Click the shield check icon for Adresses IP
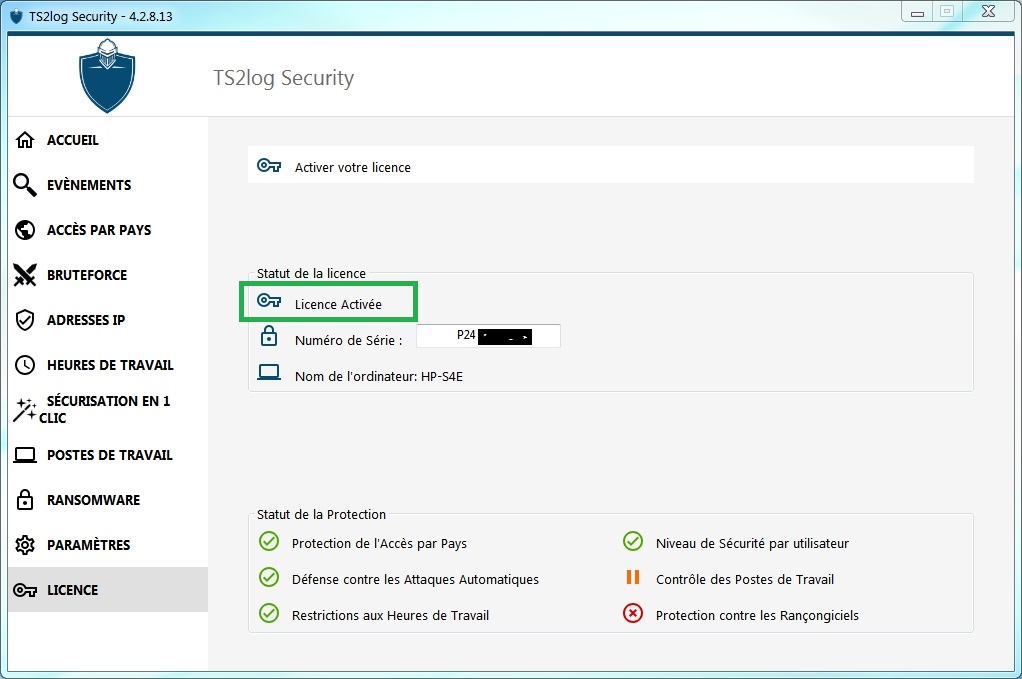Viewport: 1022px width, 679px height. pos(25,320)
